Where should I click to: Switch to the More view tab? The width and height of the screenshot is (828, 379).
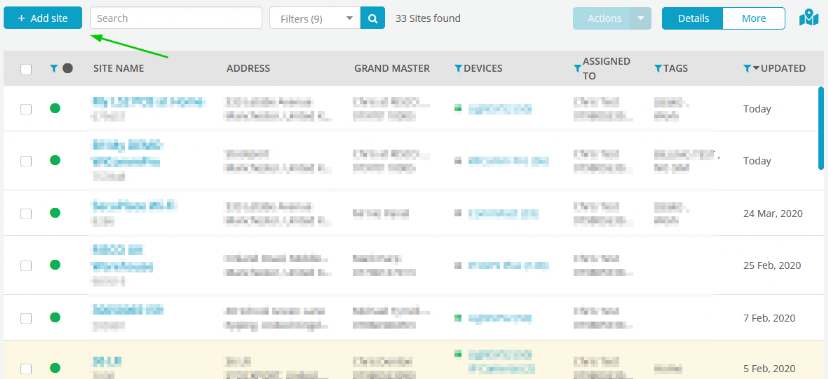[754, 18]
